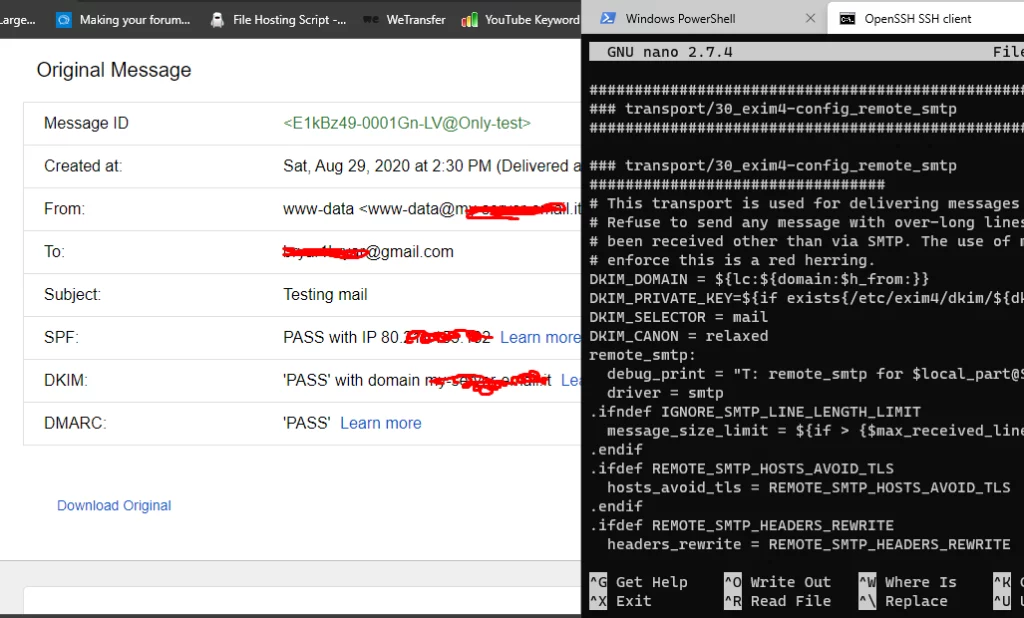This screenshot has height=618, width=1024.
Task: Click the DKIM: row label
Action: (x=66, y=380)
